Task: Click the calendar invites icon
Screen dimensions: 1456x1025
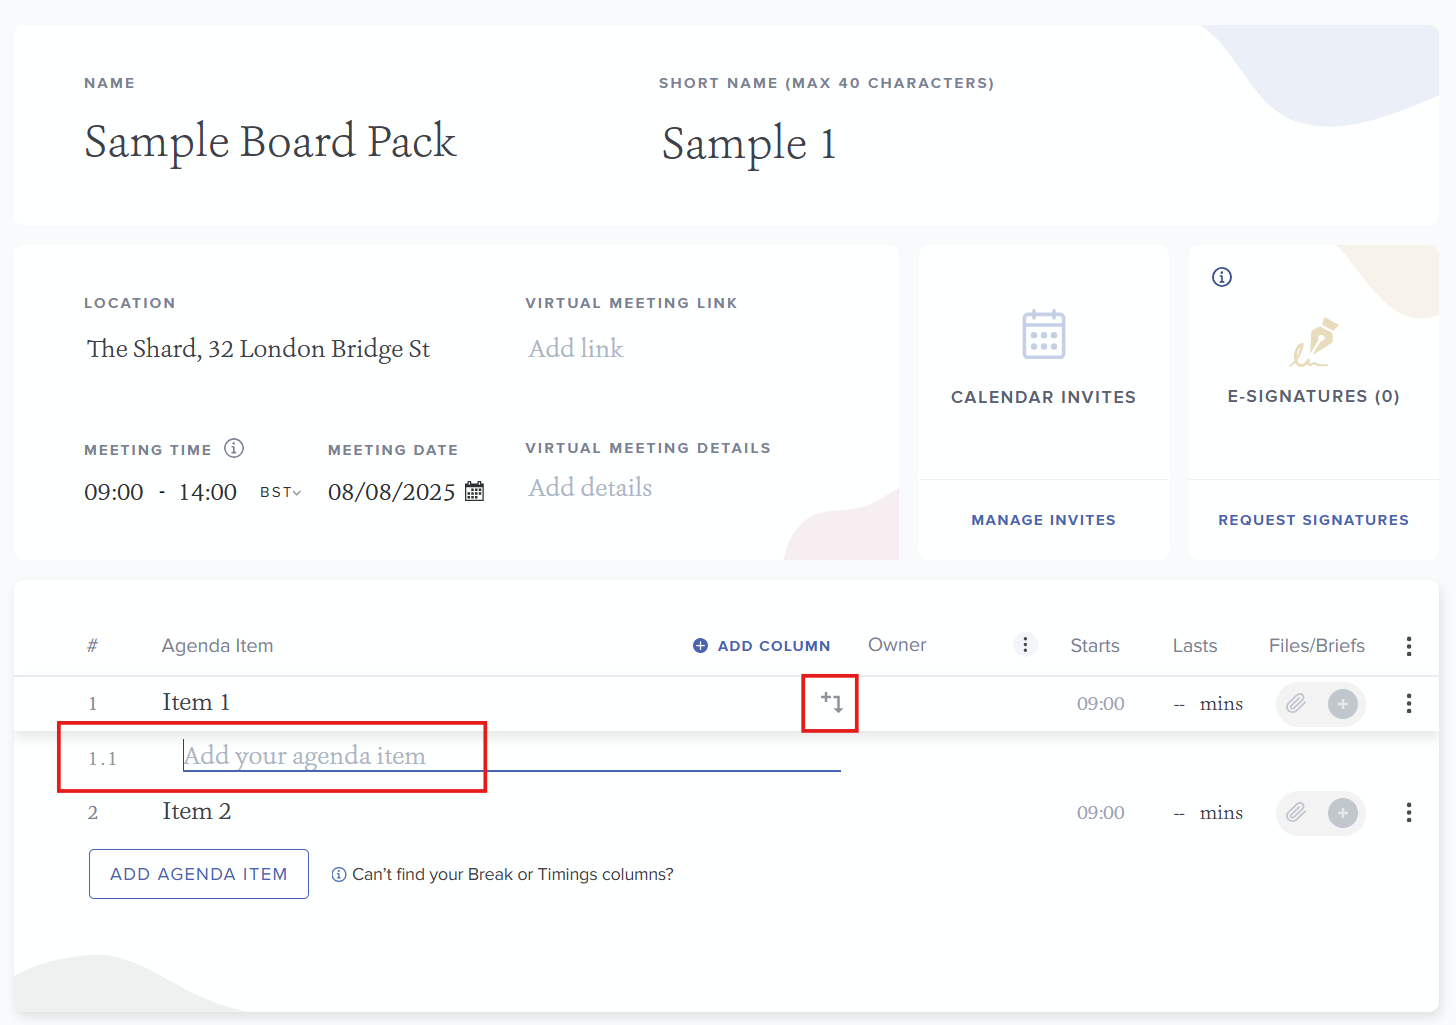Action: point(1043,334)
